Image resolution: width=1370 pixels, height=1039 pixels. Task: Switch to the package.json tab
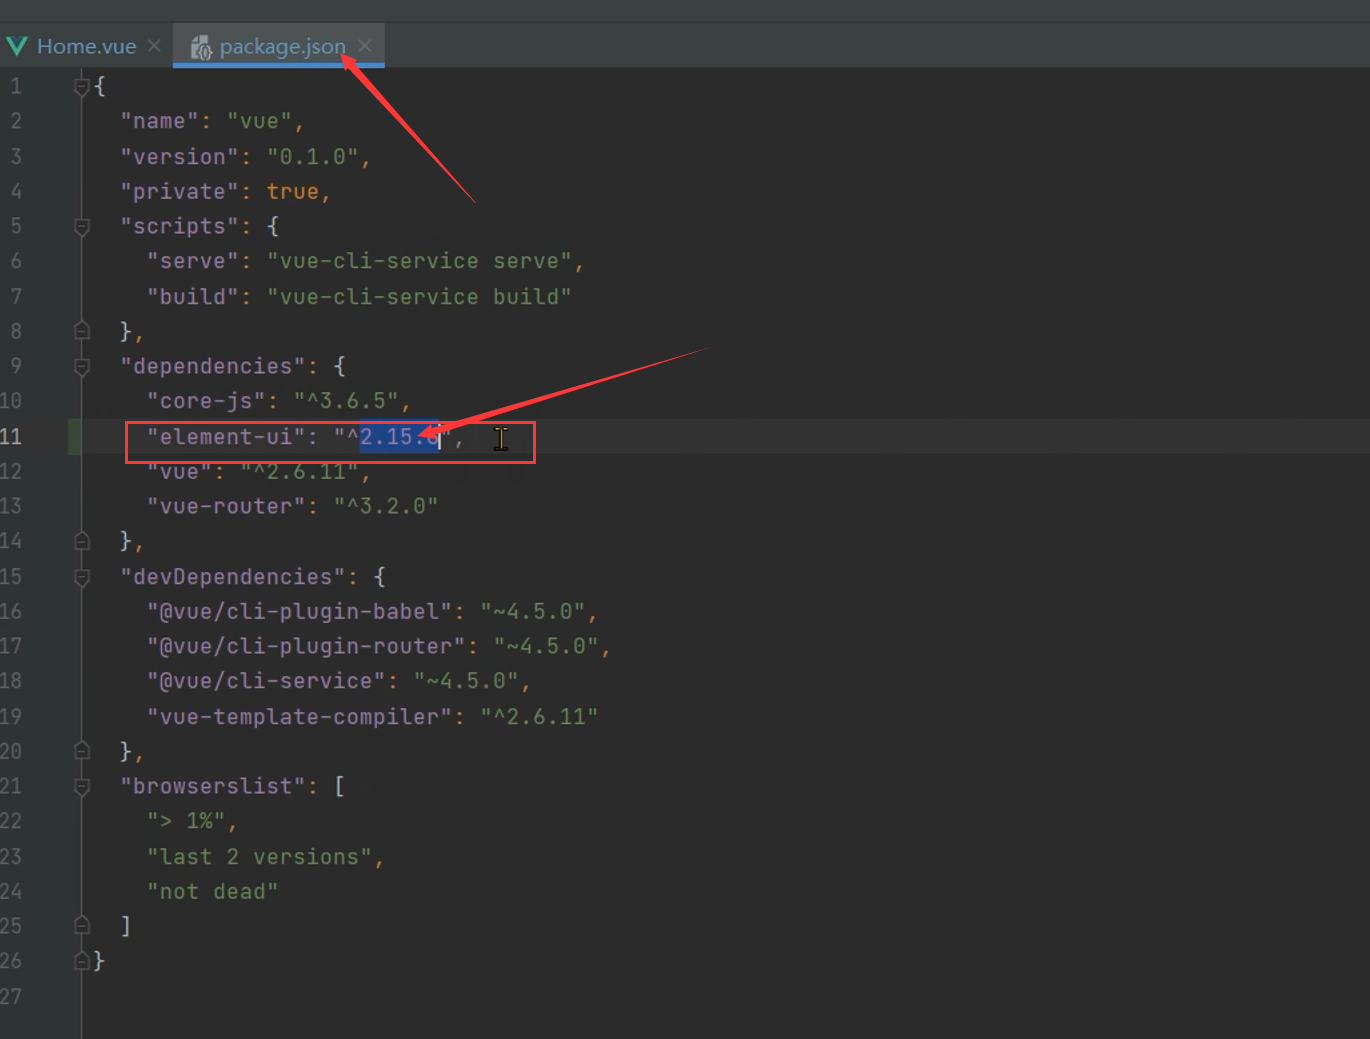[281, 46]
